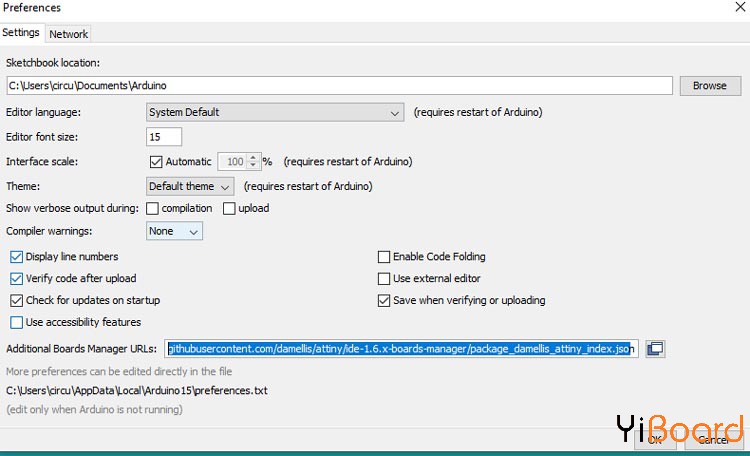The height and width of the screenshot is (456, 750).
Task: Toggle Display line numbers checkbox
Action: 17,257
